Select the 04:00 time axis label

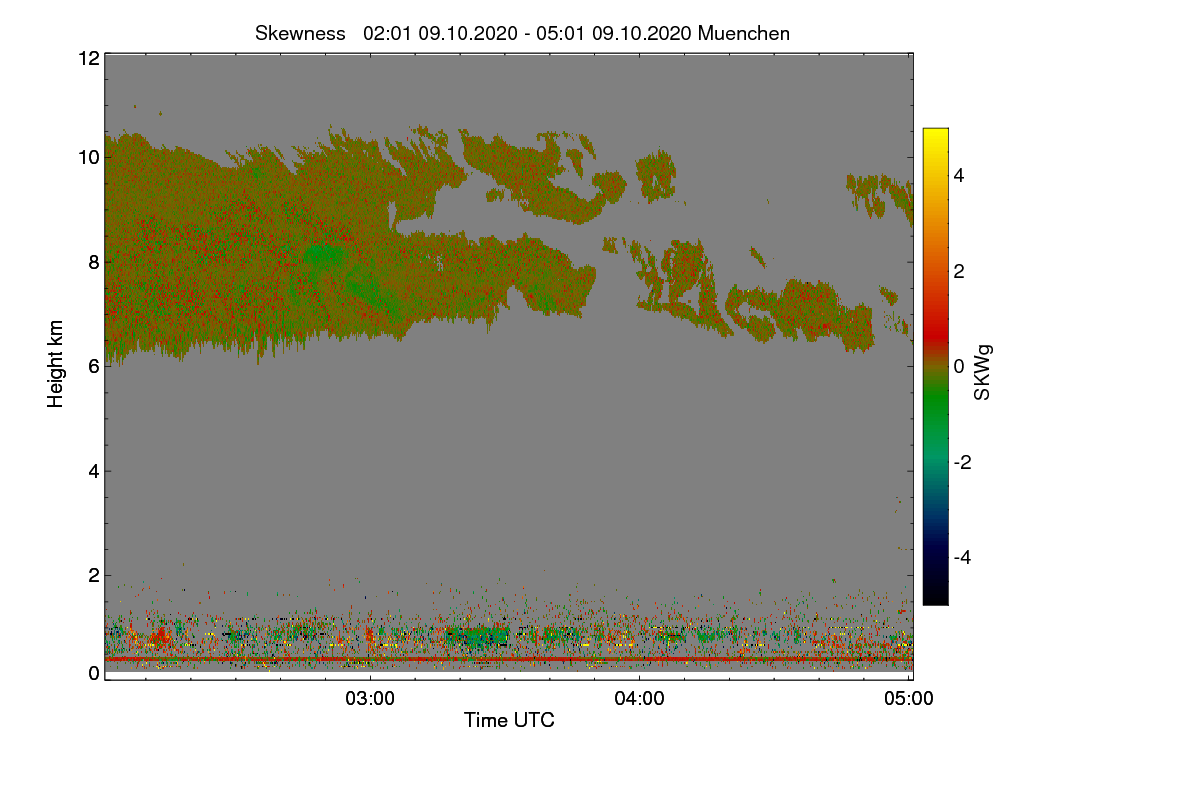640,699
